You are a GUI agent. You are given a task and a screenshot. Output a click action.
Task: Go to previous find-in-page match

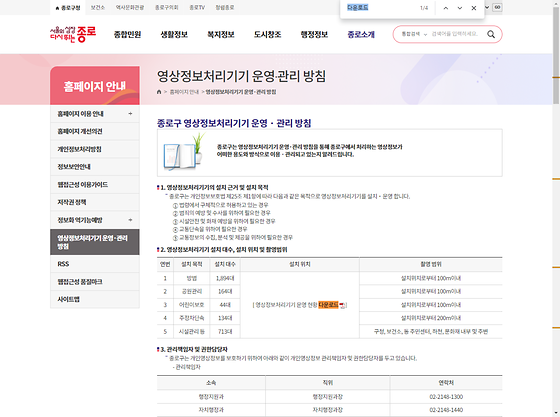pos(446,8)
